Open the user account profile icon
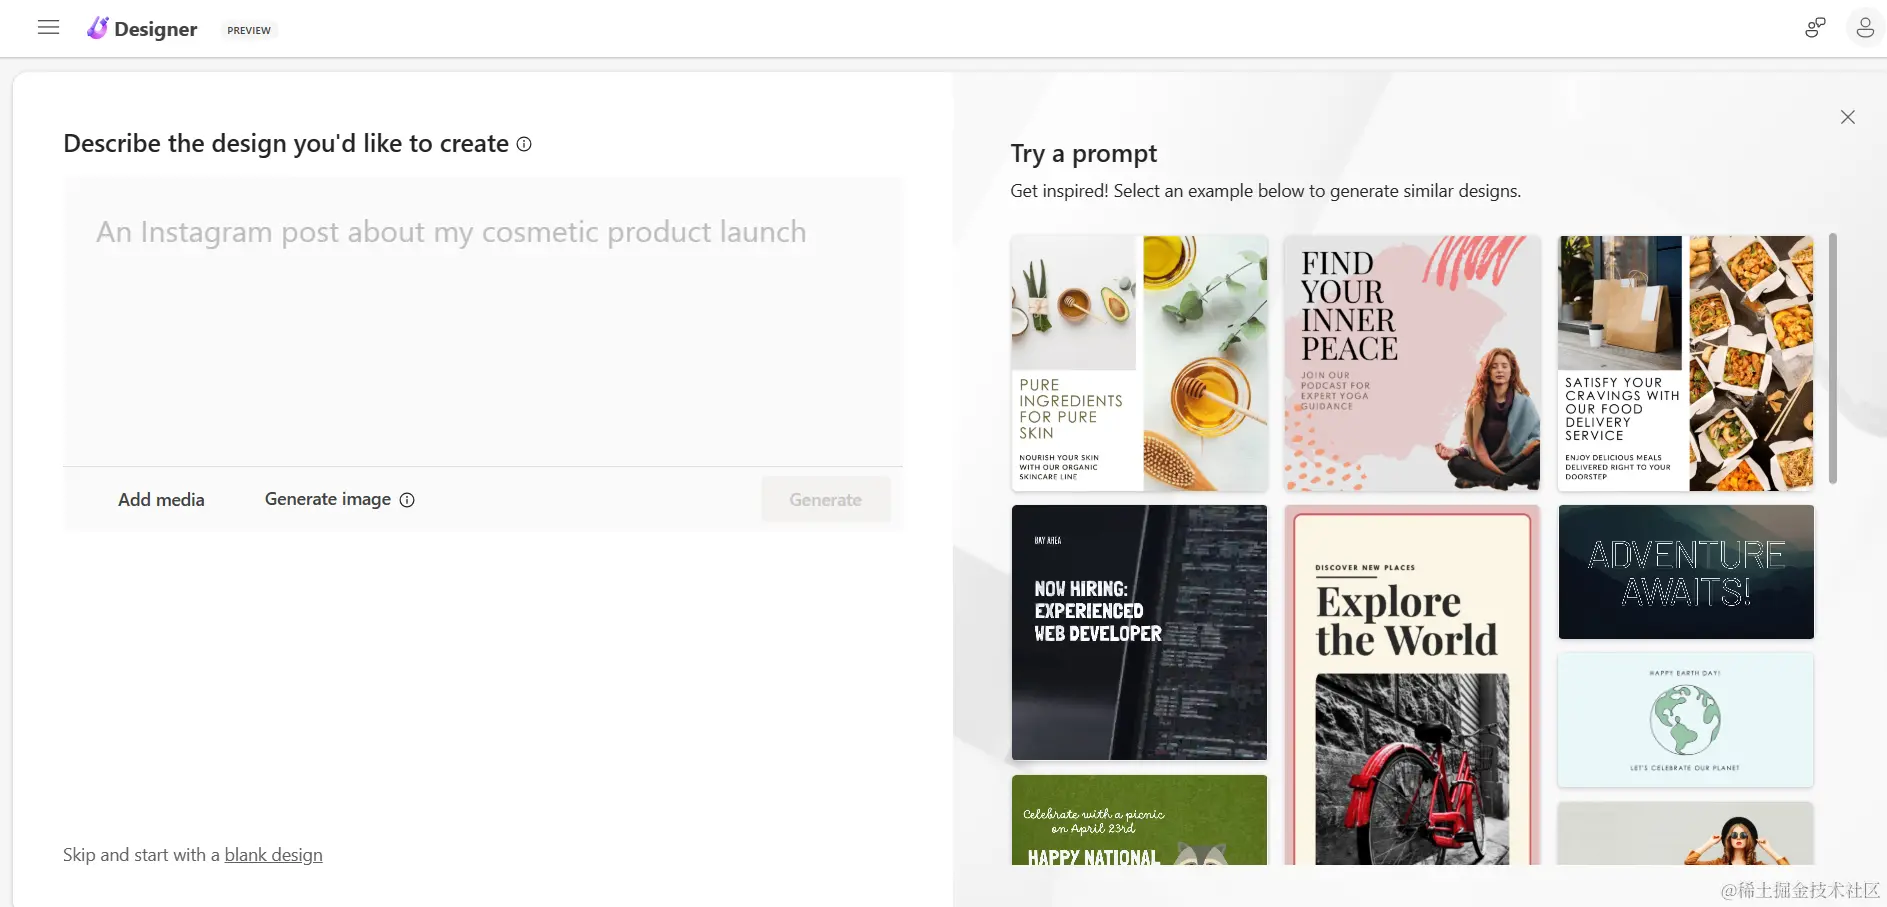1887x907 pixels. tap(1865, 28)
